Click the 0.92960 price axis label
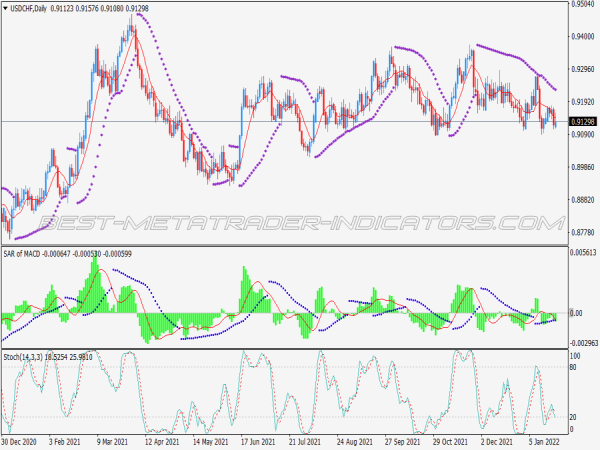Image resolution: width=600 pixels, height=450 pixels. 583,69
